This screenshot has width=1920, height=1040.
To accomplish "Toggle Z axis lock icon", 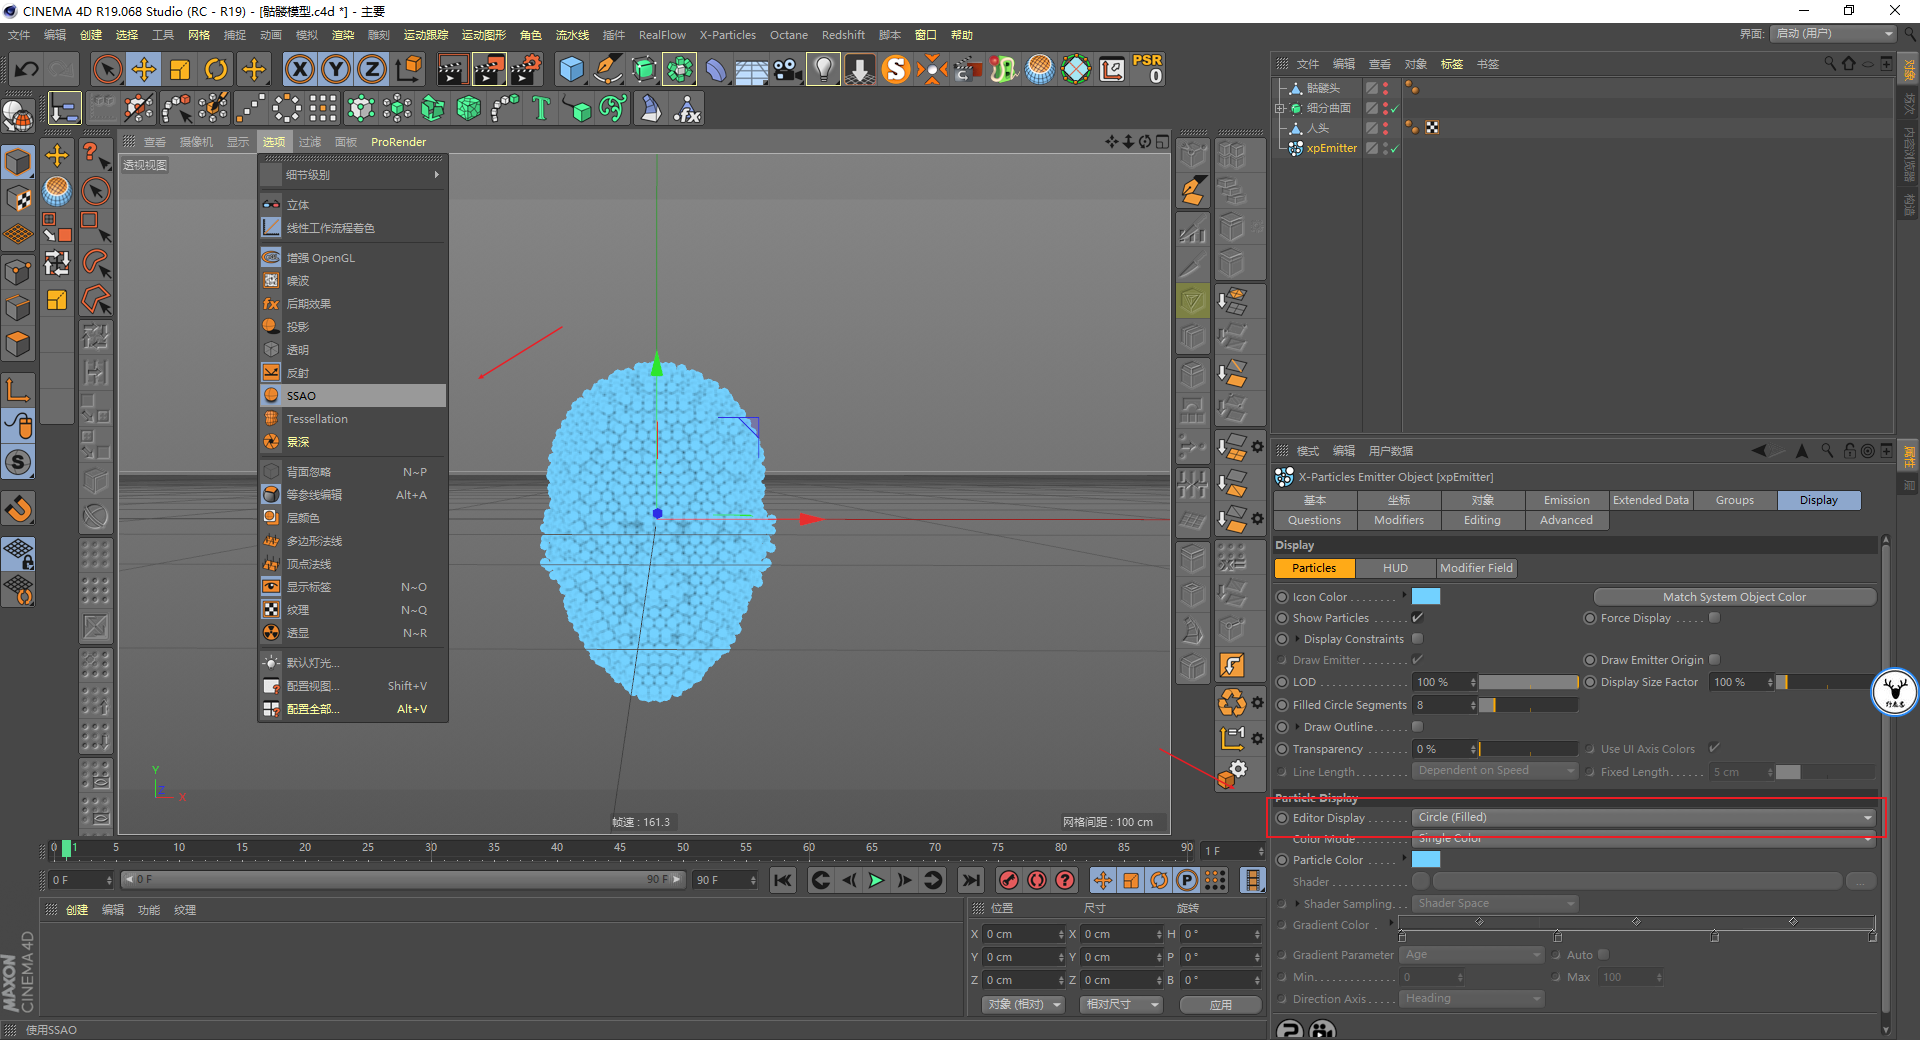I will pos(372,69).
